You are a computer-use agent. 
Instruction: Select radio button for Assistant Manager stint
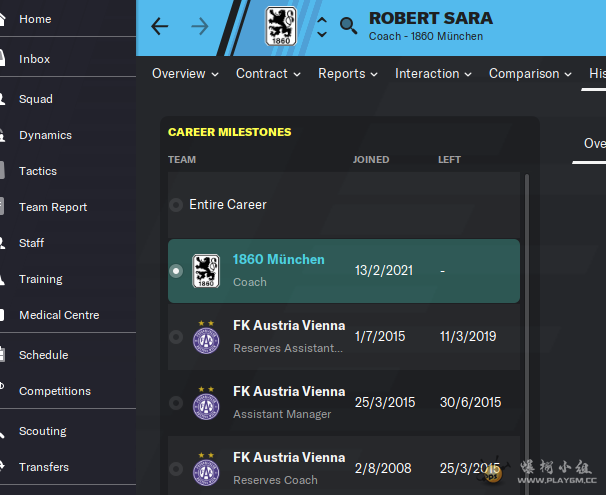[176, 403]
